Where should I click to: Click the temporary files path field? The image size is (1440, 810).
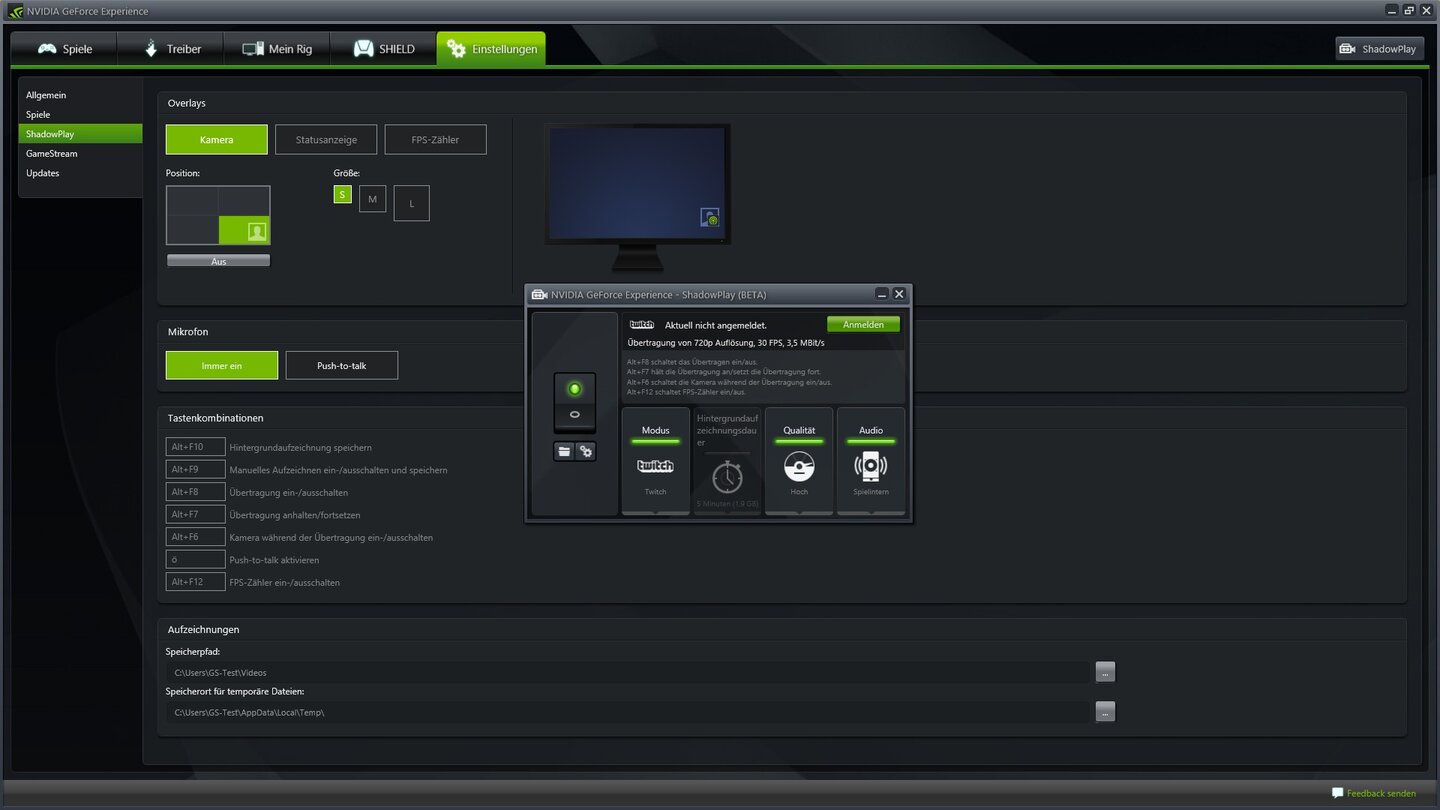(628, 712)
